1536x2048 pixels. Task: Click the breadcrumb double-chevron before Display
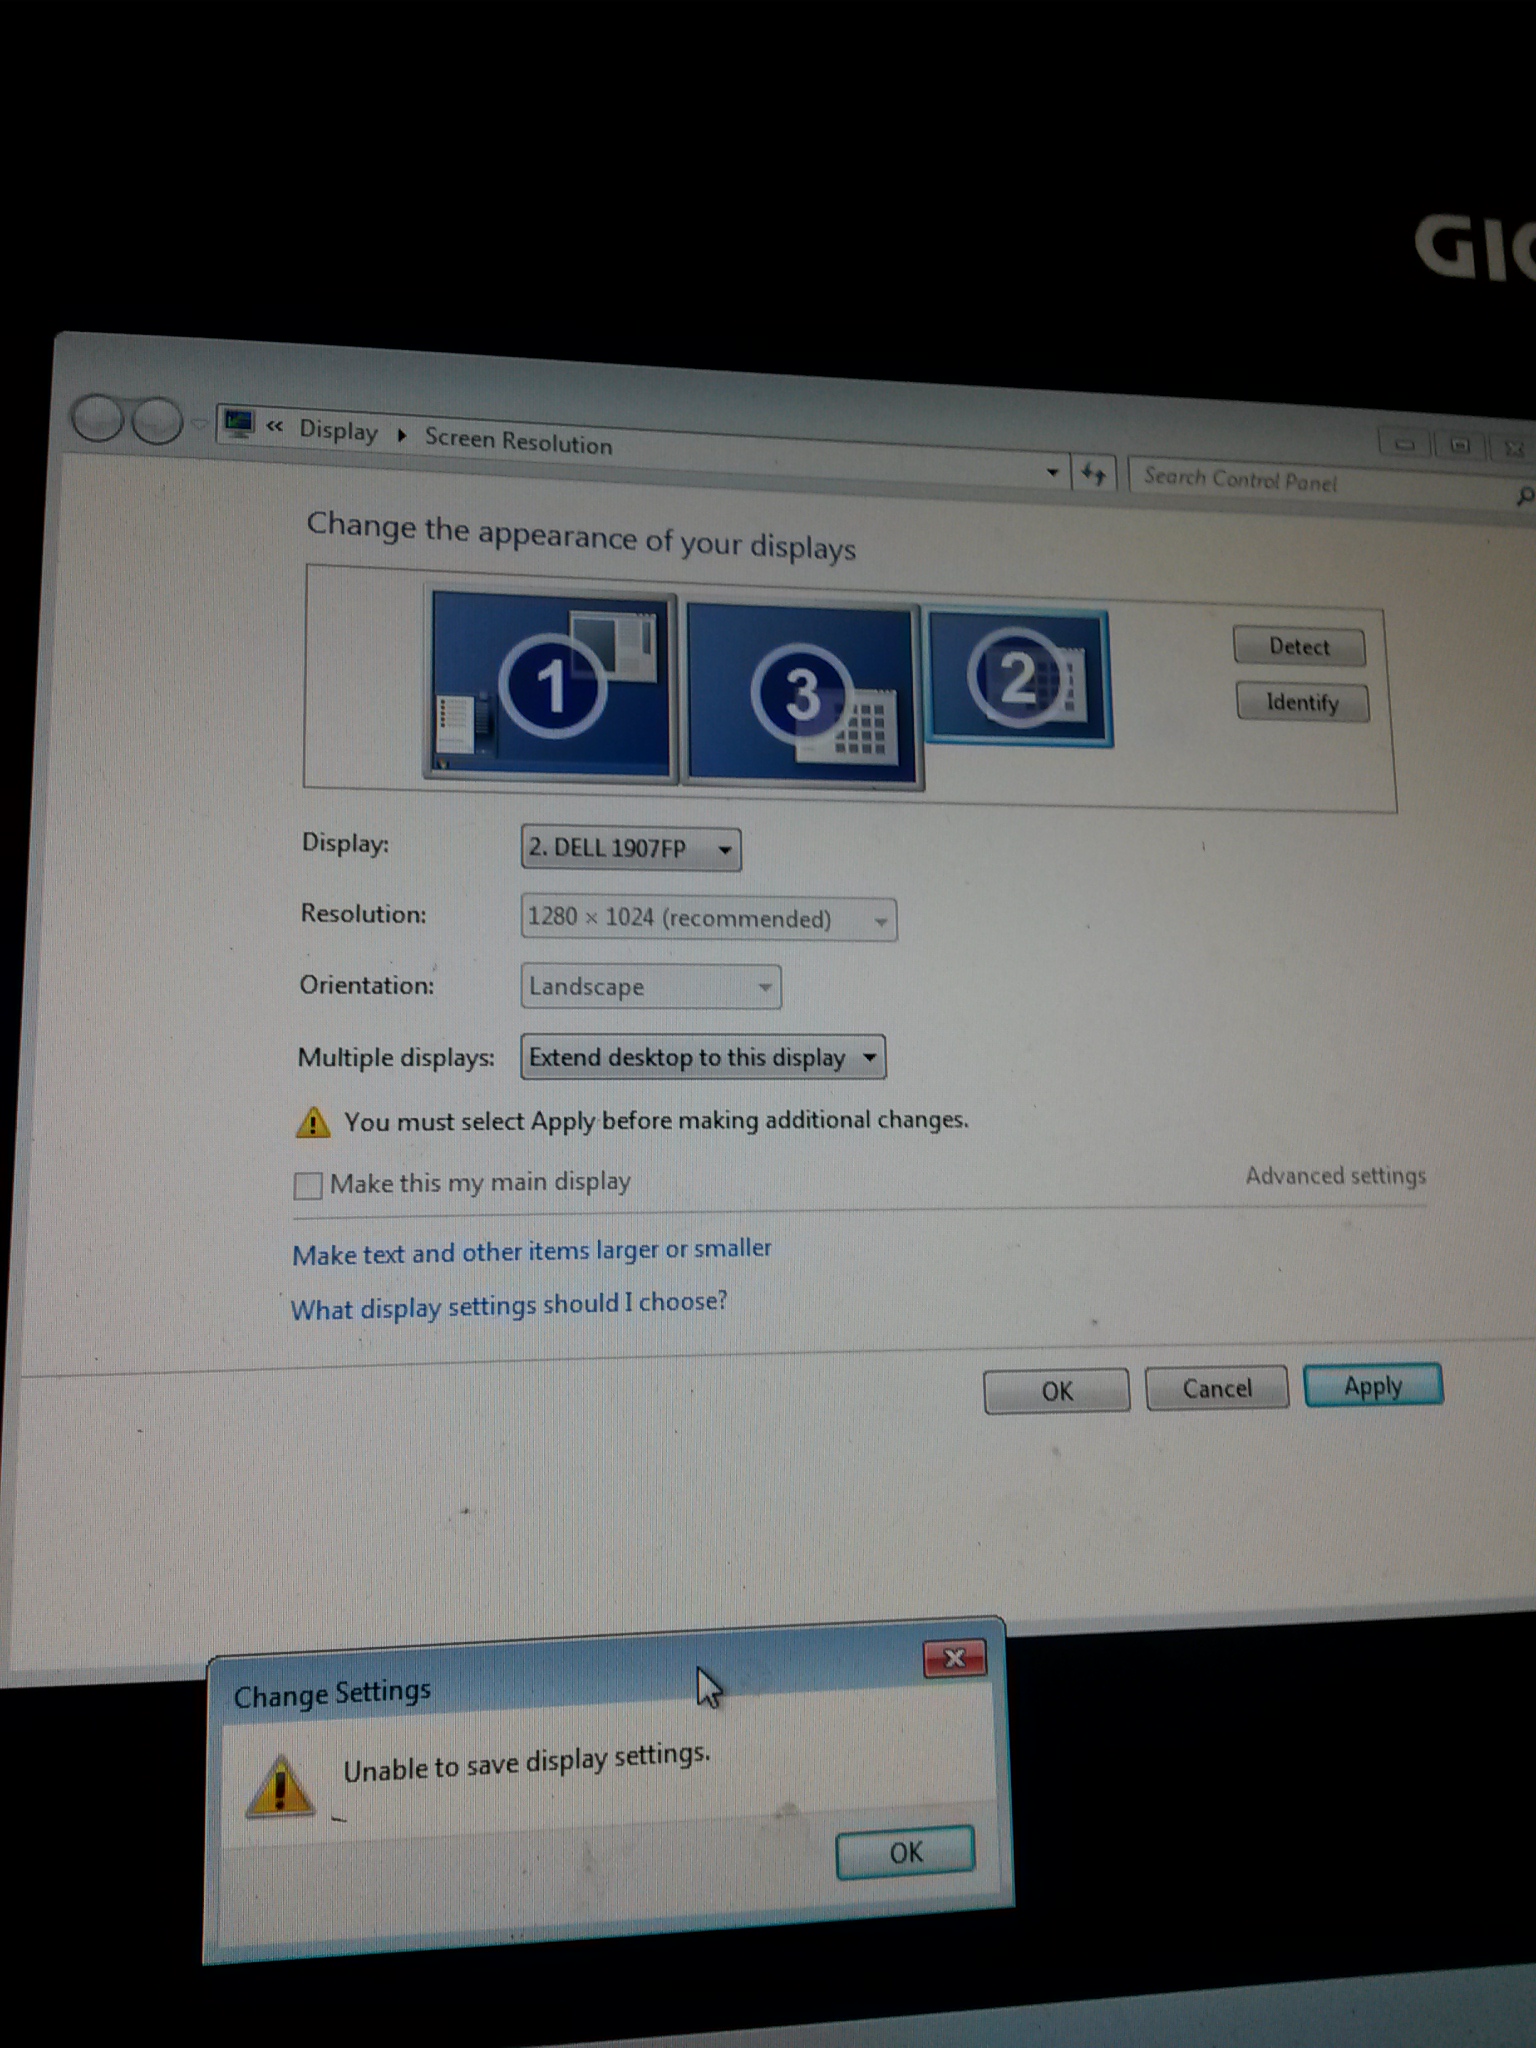[275, 427]
